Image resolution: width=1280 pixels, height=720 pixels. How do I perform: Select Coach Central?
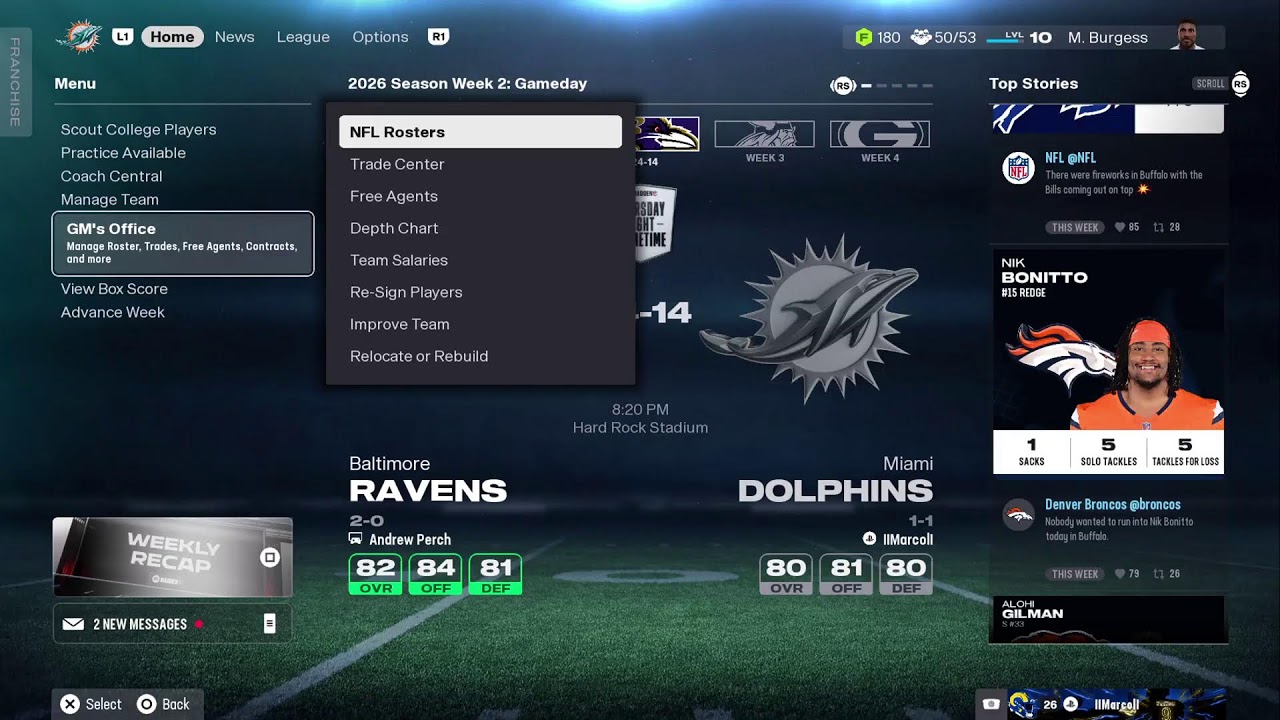[111, 176]
